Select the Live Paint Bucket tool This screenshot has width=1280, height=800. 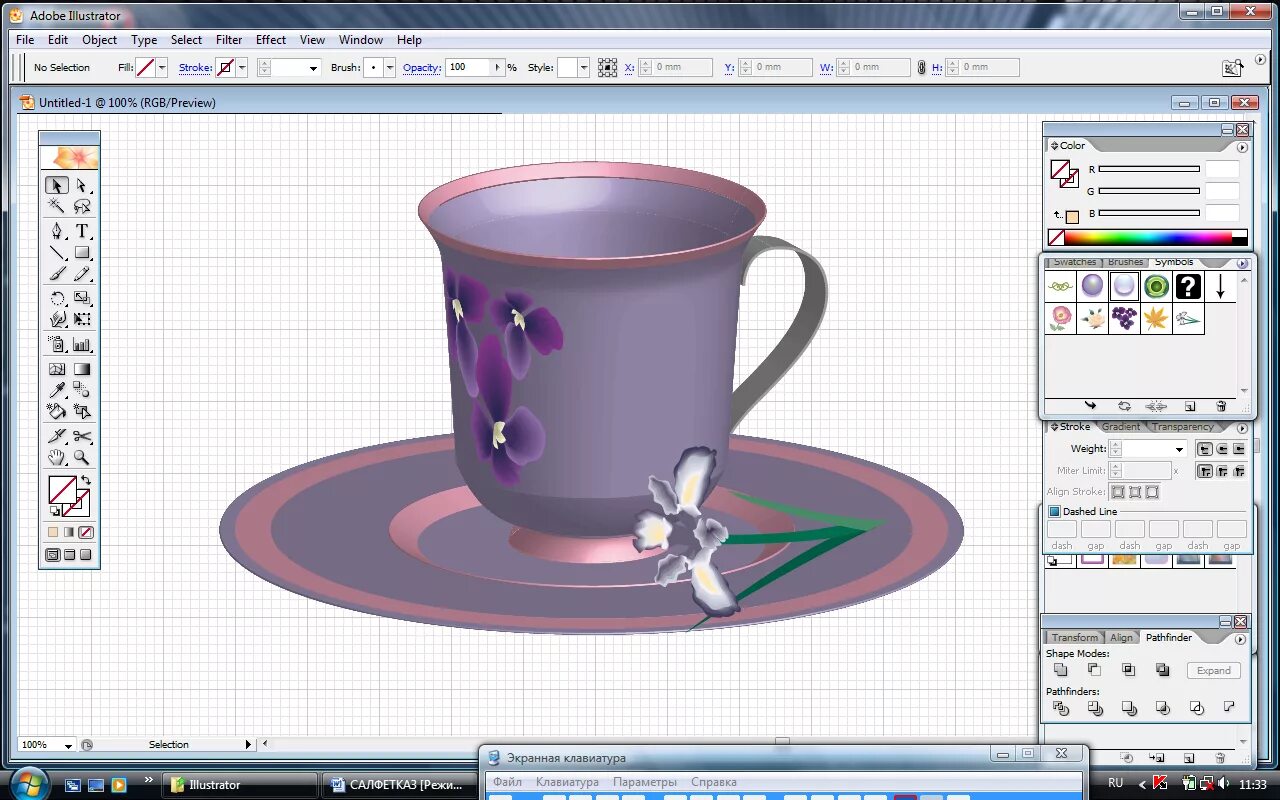57,411
